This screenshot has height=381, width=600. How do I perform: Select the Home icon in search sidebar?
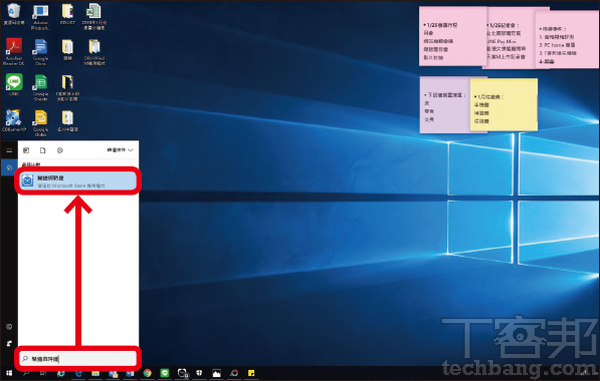pyautogui.click(x=9, y=168)
